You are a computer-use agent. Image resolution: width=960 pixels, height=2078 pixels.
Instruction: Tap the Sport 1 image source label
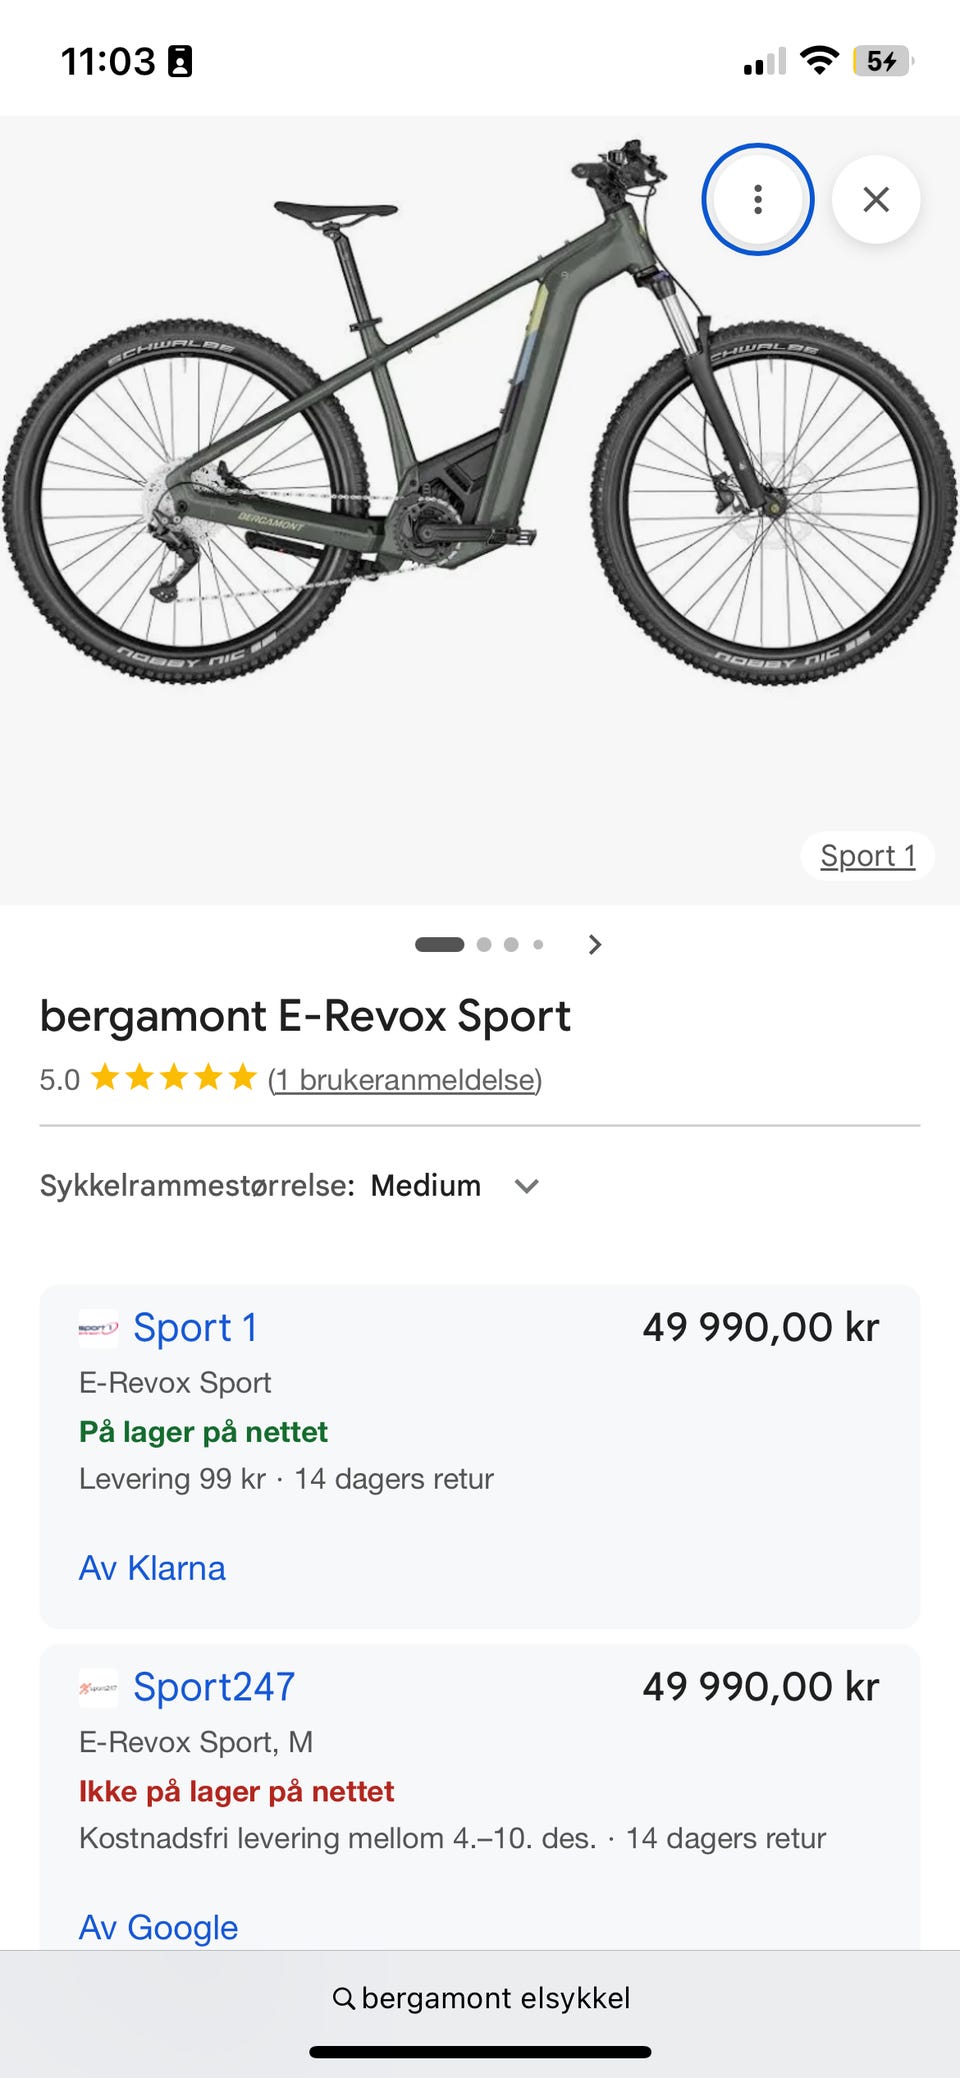[x=868, y=856]
